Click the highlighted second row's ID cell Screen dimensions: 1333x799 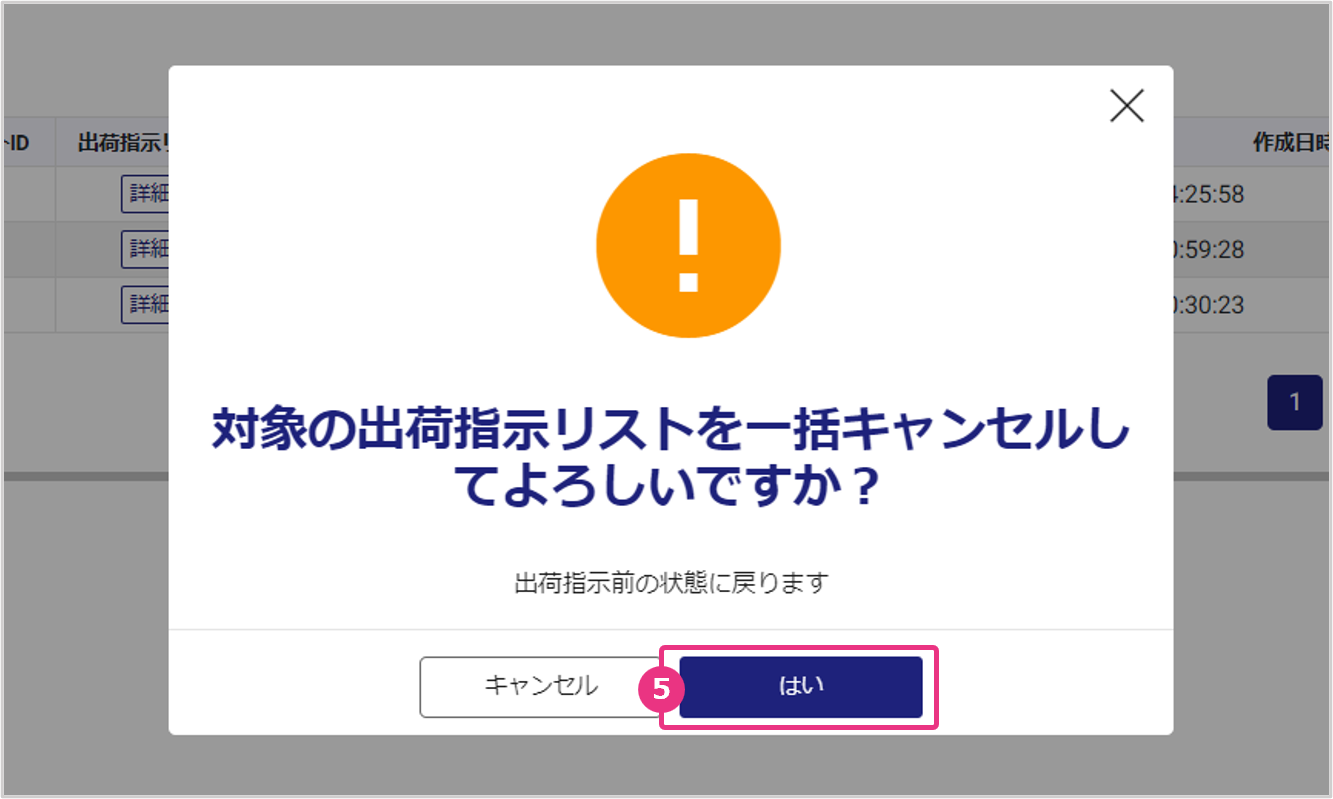pos(29,249)
